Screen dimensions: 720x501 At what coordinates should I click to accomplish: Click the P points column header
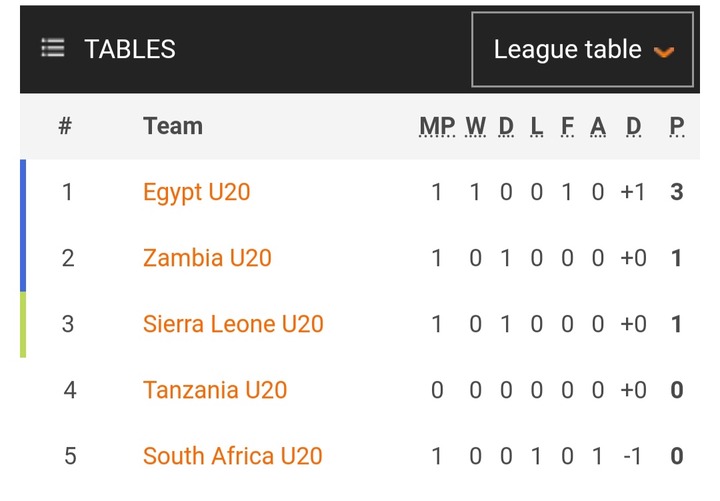click(x=677, y=126)
